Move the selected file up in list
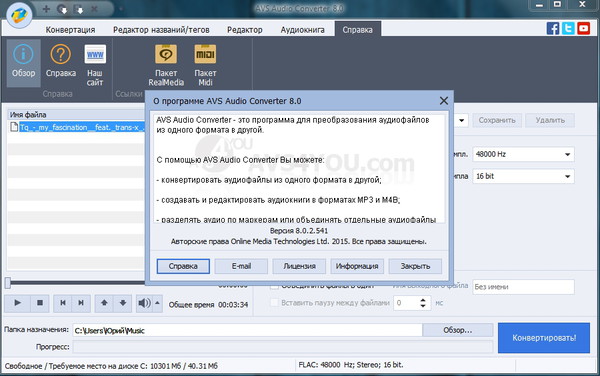Viewport: 600px width, 376px height. click(104, 303)
